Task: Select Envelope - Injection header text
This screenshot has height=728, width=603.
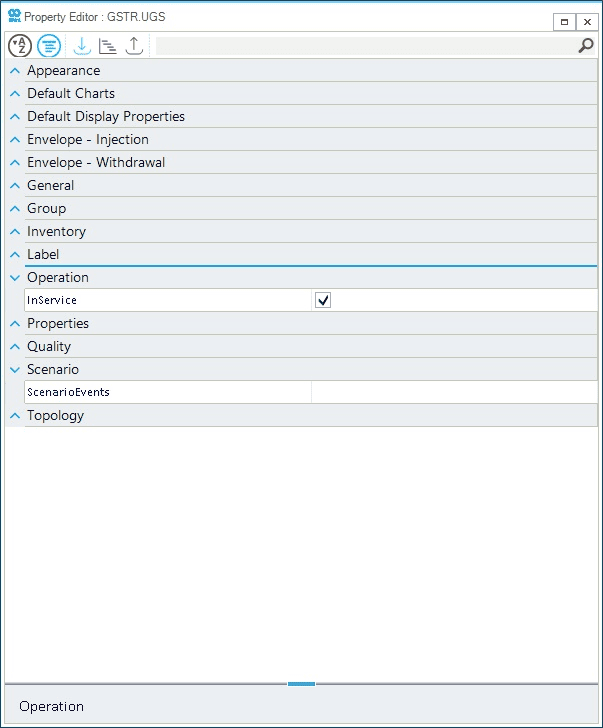Action: click(x=88, y=139)
